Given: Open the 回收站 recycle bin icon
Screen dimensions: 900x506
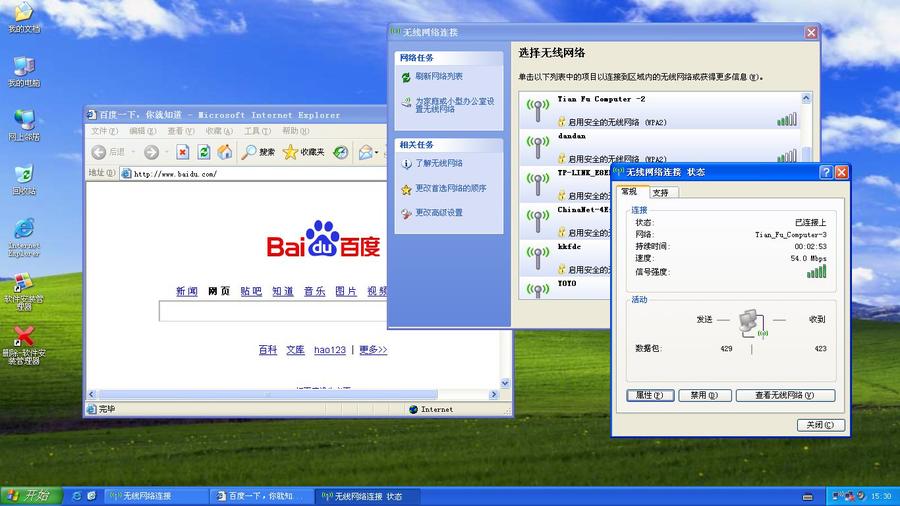Looking at the screenshot, I should point(24,180).
